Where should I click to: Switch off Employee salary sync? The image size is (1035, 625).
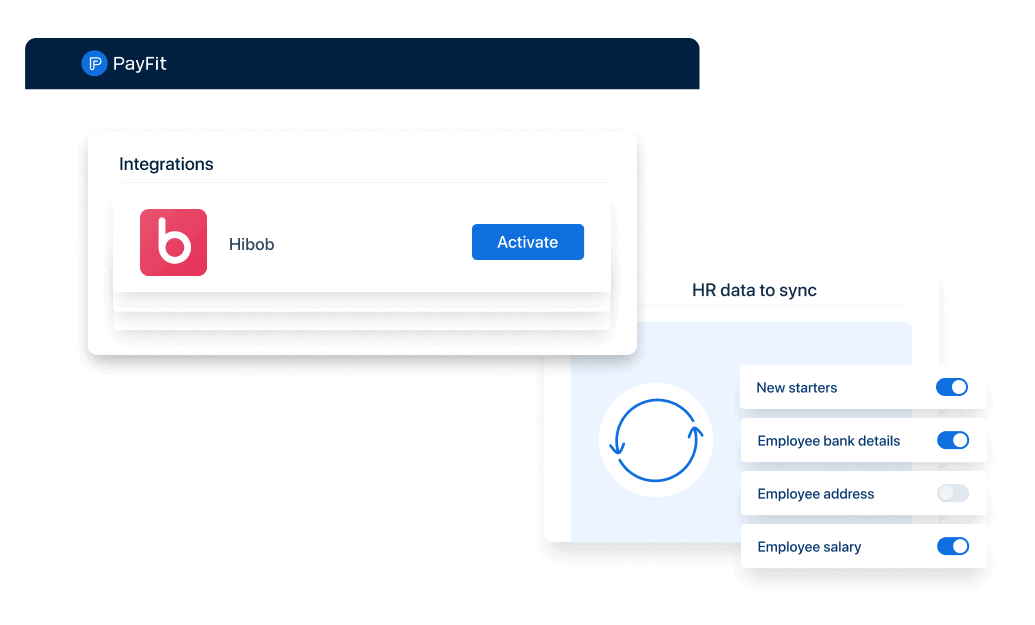952,546
